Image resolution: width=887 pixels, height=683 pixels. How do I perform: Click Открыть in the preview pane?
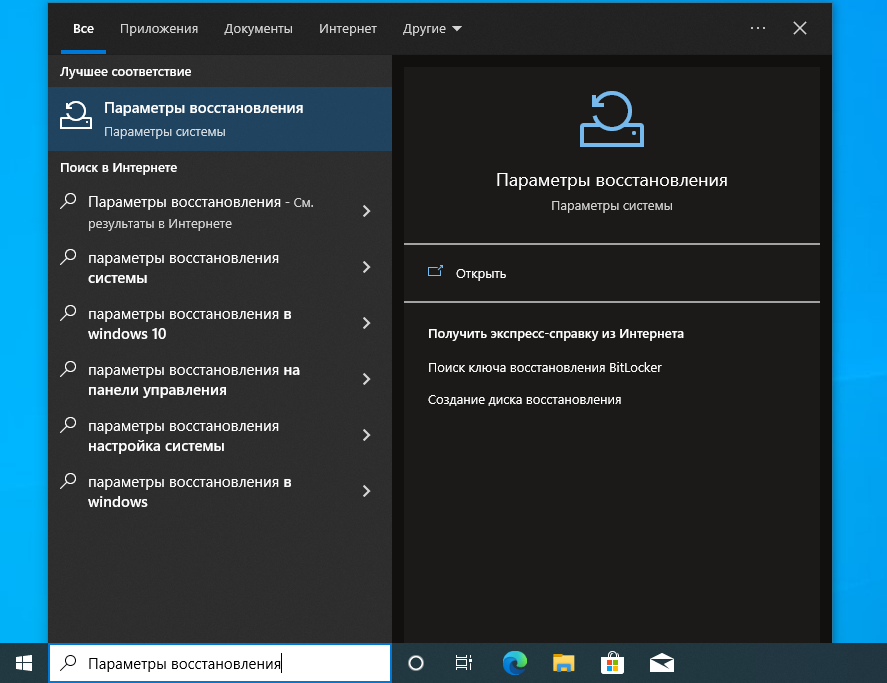click(x=481, y=273)
